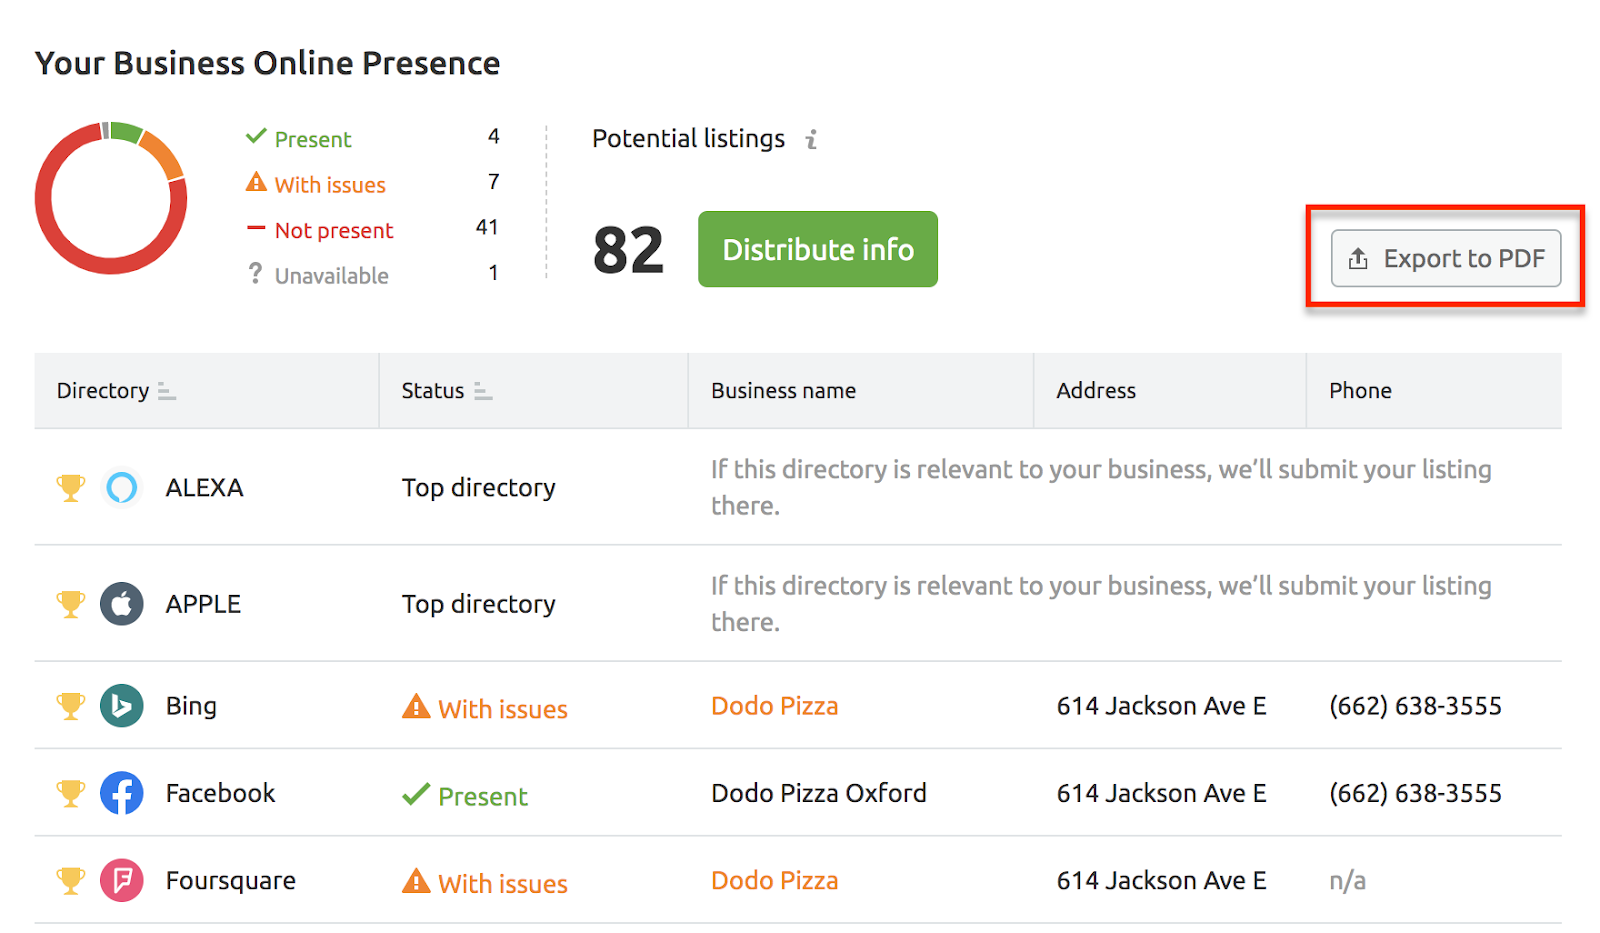Select the Business name column header
The height and width of the screenshot is (933, 1600).
[783, 390]
